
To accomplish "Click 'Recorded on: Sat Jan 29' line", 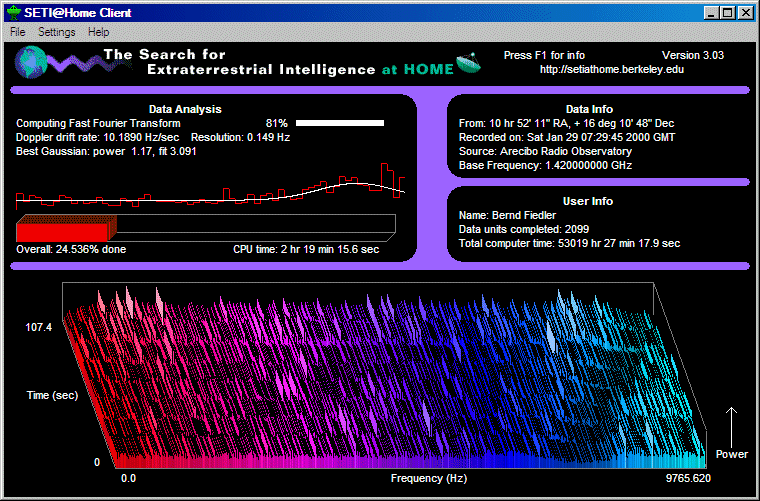I will point(567,138).
